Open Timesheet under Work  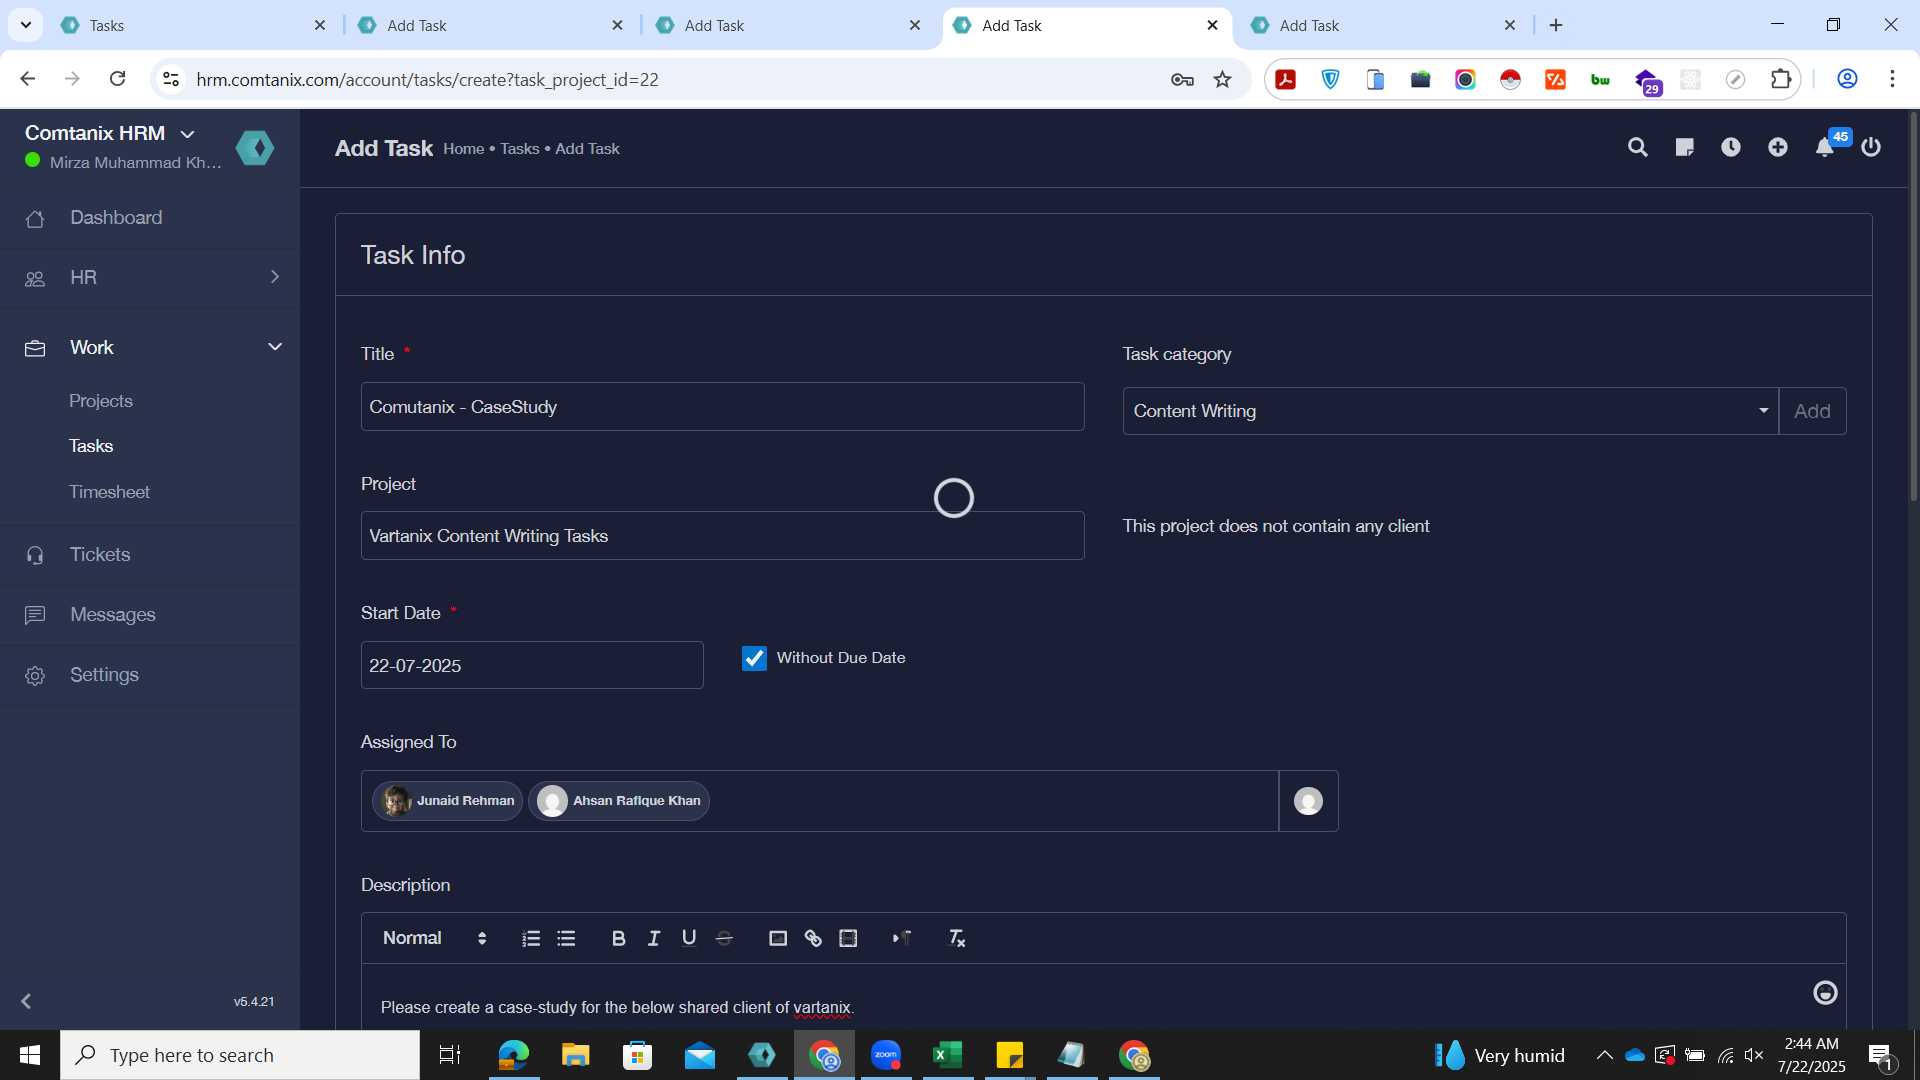109,492
